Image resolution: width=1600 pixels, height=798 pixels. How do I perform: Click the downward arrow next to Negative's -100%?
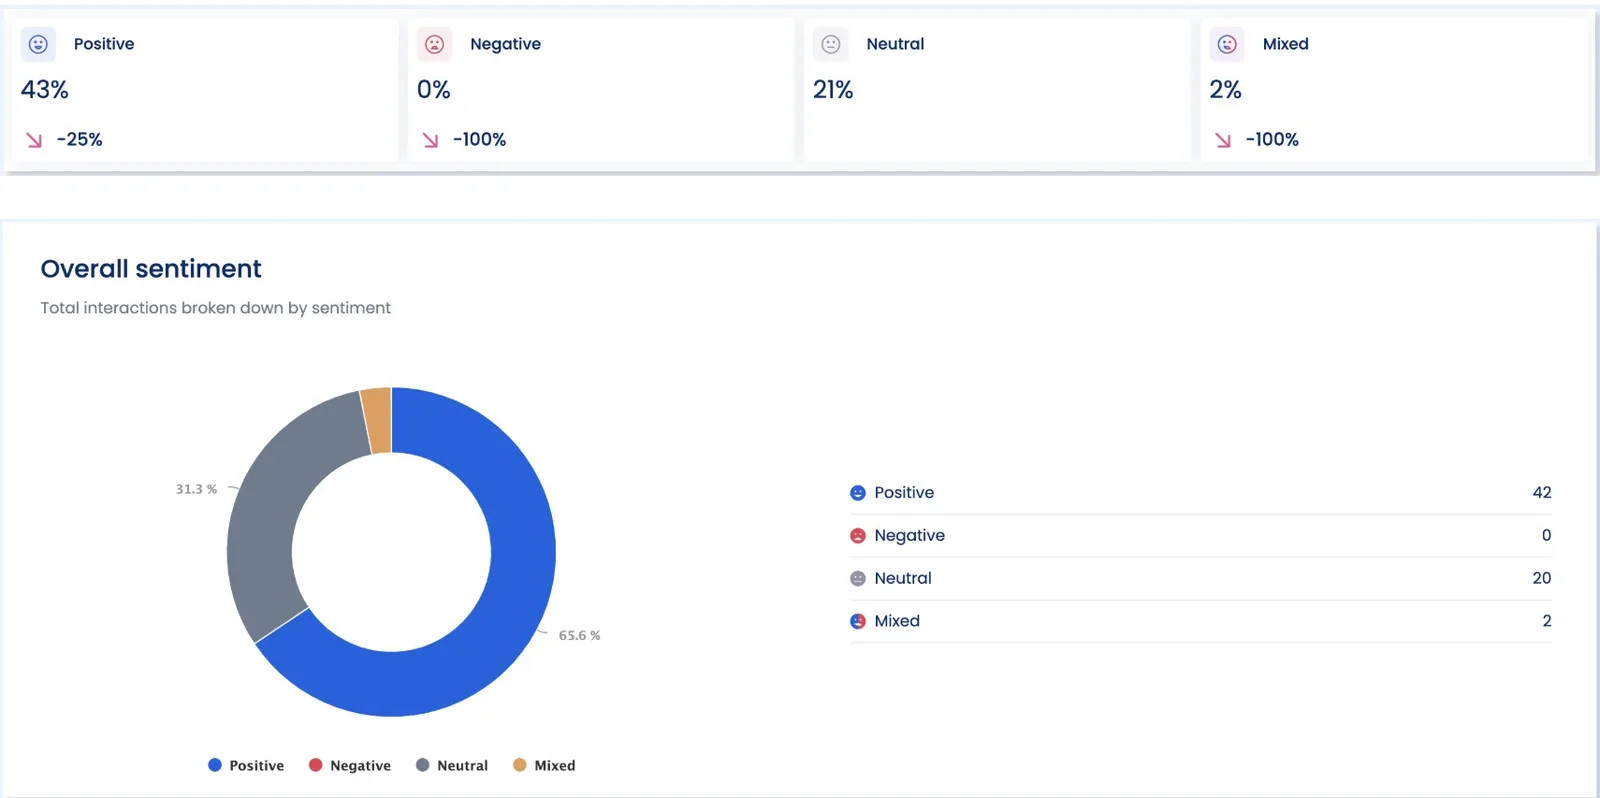[429, 140]
